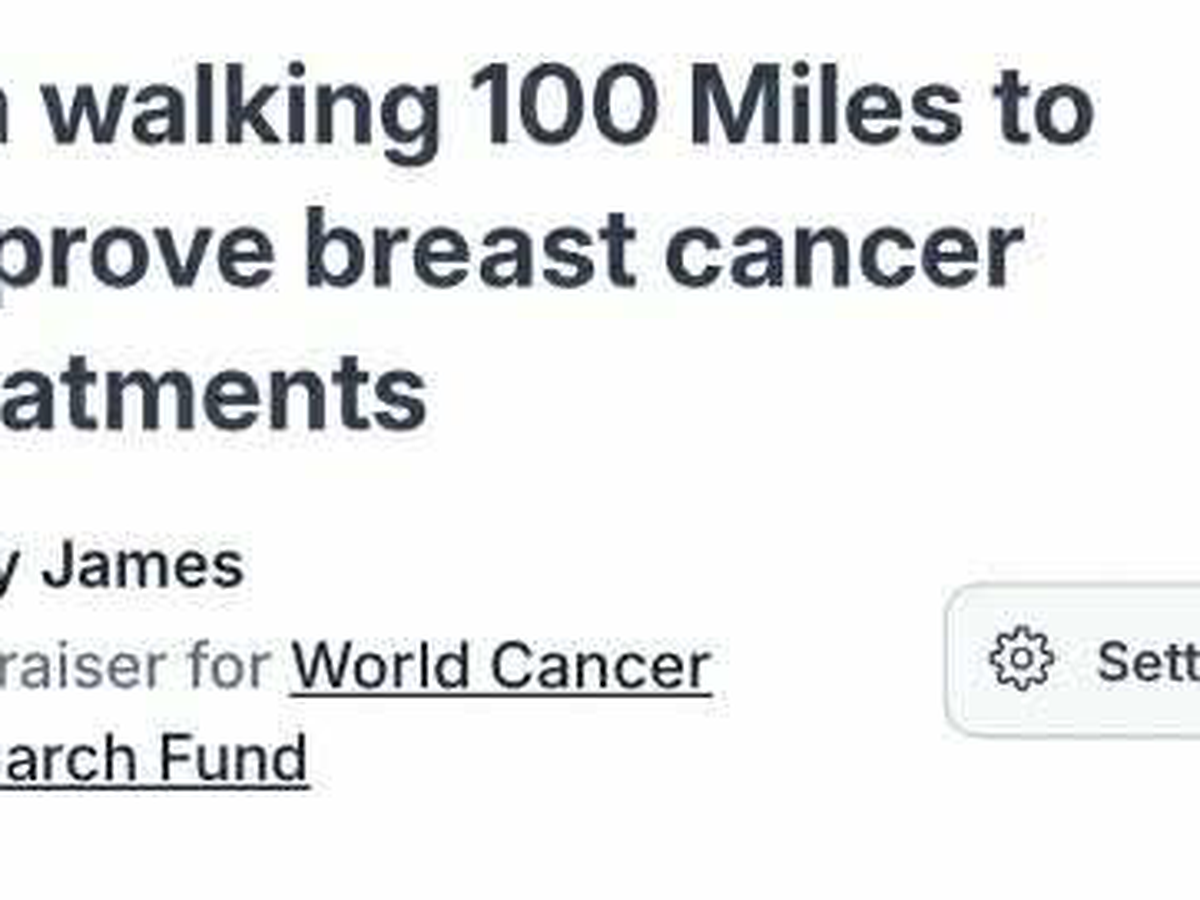Click the headline fragment 'atments'
The height and width of the screenshot is (900, 1200).
[212, 393]
